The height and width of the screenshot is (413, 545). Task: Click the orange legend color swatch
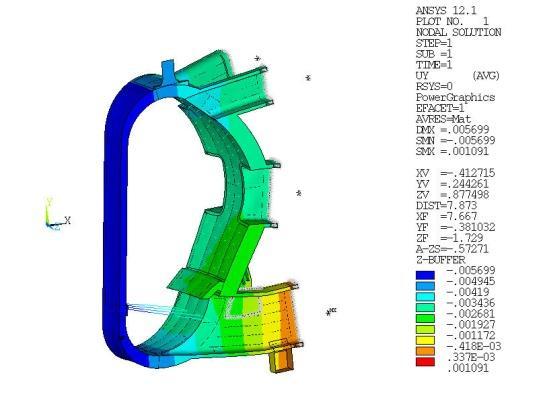click(425, 351)
